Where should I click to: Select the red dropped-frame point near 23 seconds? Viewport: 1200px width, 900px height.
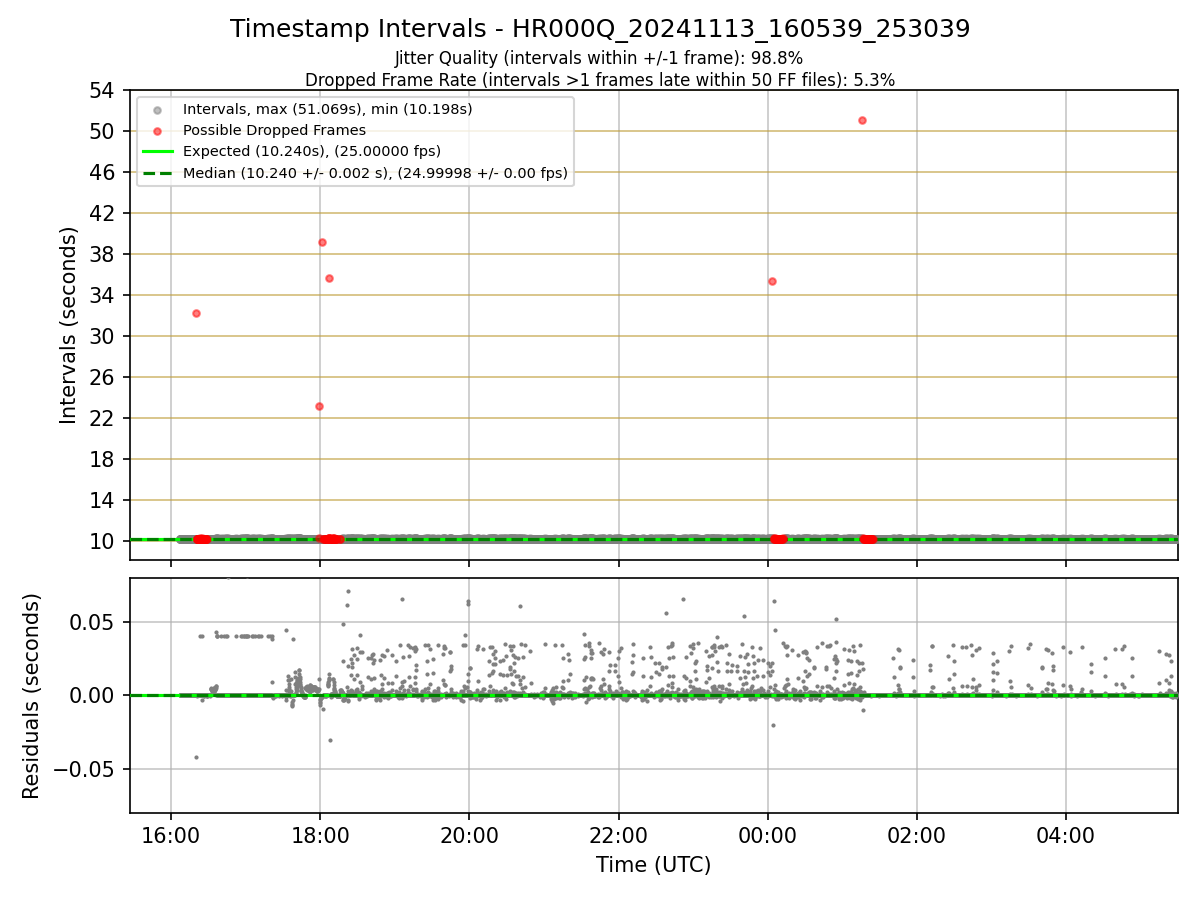(319, 406)
